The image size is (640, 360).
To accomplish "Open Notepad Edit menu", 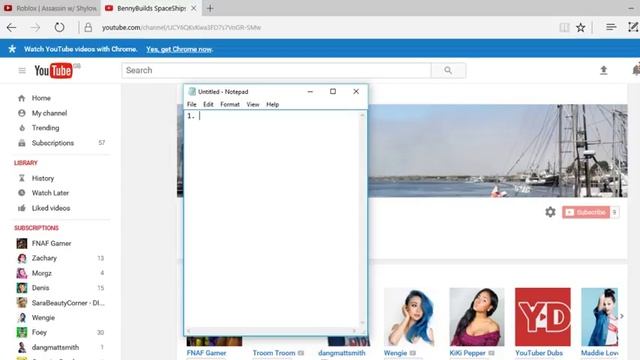I will 208,104.
